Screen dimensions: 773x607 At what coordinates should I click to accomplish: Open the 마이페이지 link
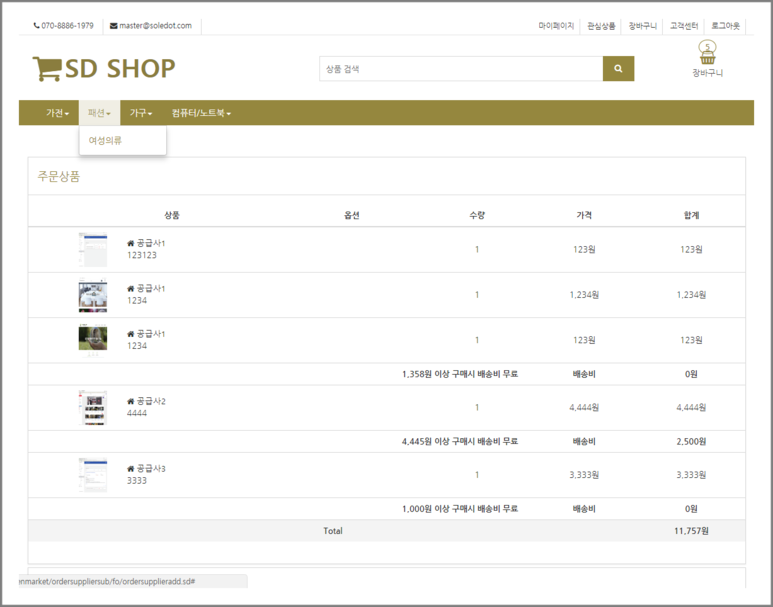click(556, 26)
